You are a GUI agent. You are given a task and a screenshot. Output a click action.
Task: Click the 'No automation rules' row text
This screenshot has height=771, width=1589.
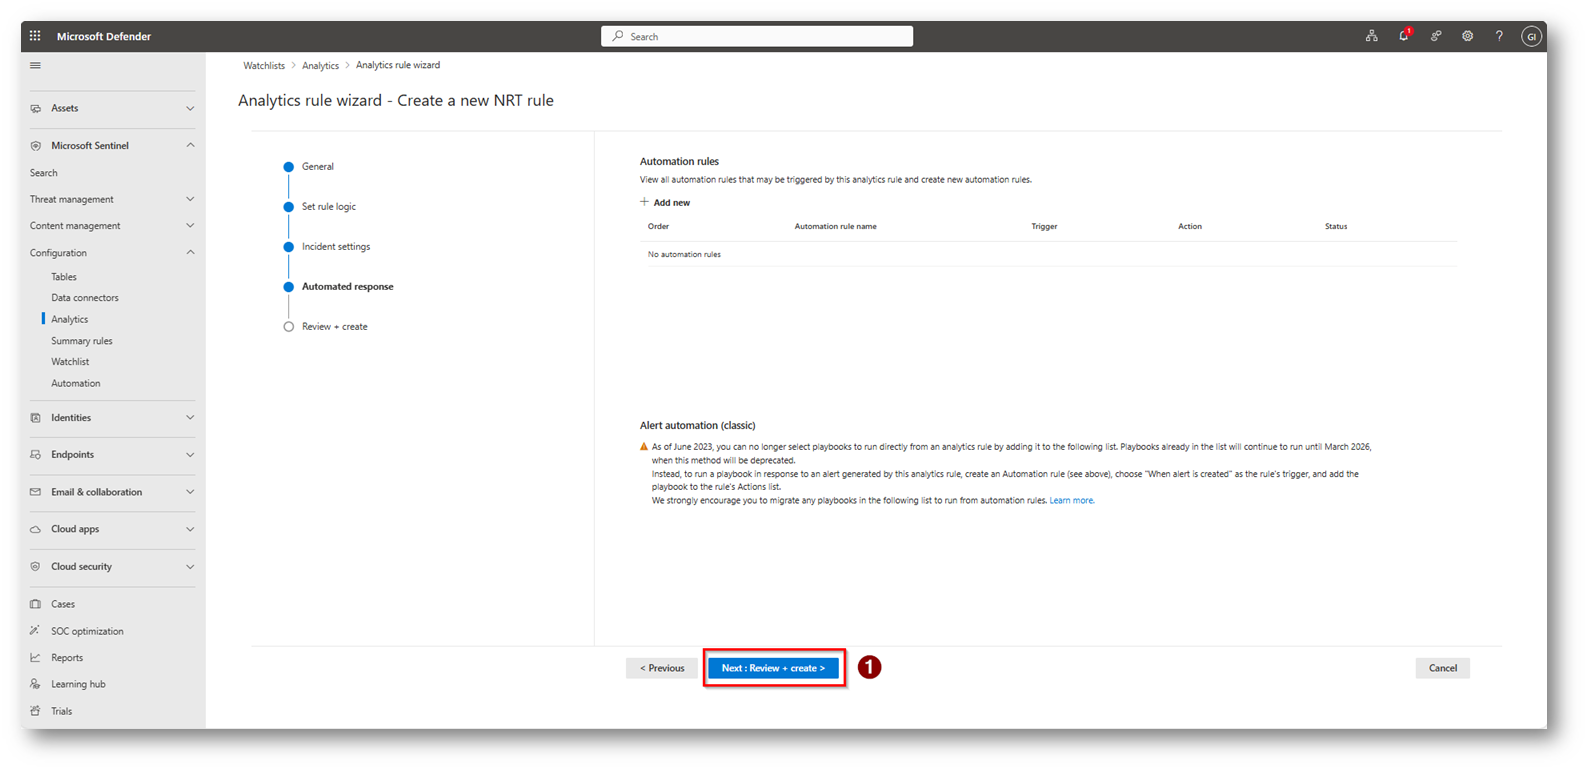tap(684, 255)
